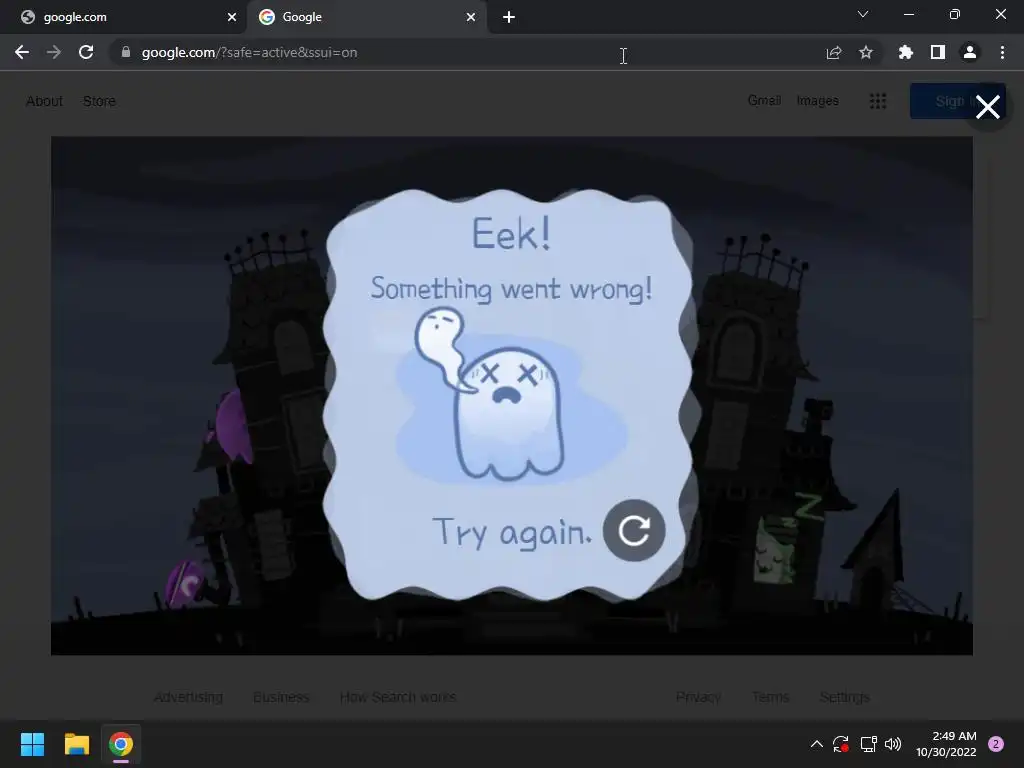Open the volume tray icon
The image size is (1024, 768).
pos(893,744)
